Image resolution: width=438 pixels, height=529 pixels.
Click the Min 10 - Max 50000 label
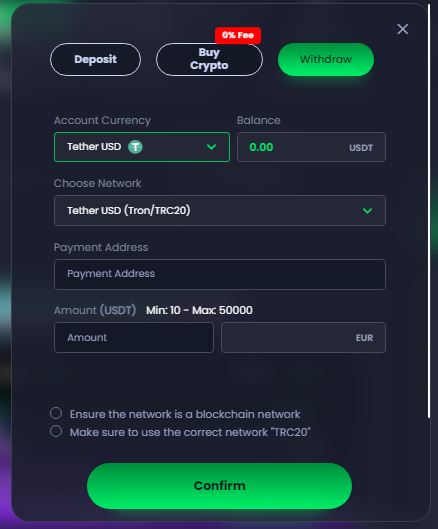[199, 310]
